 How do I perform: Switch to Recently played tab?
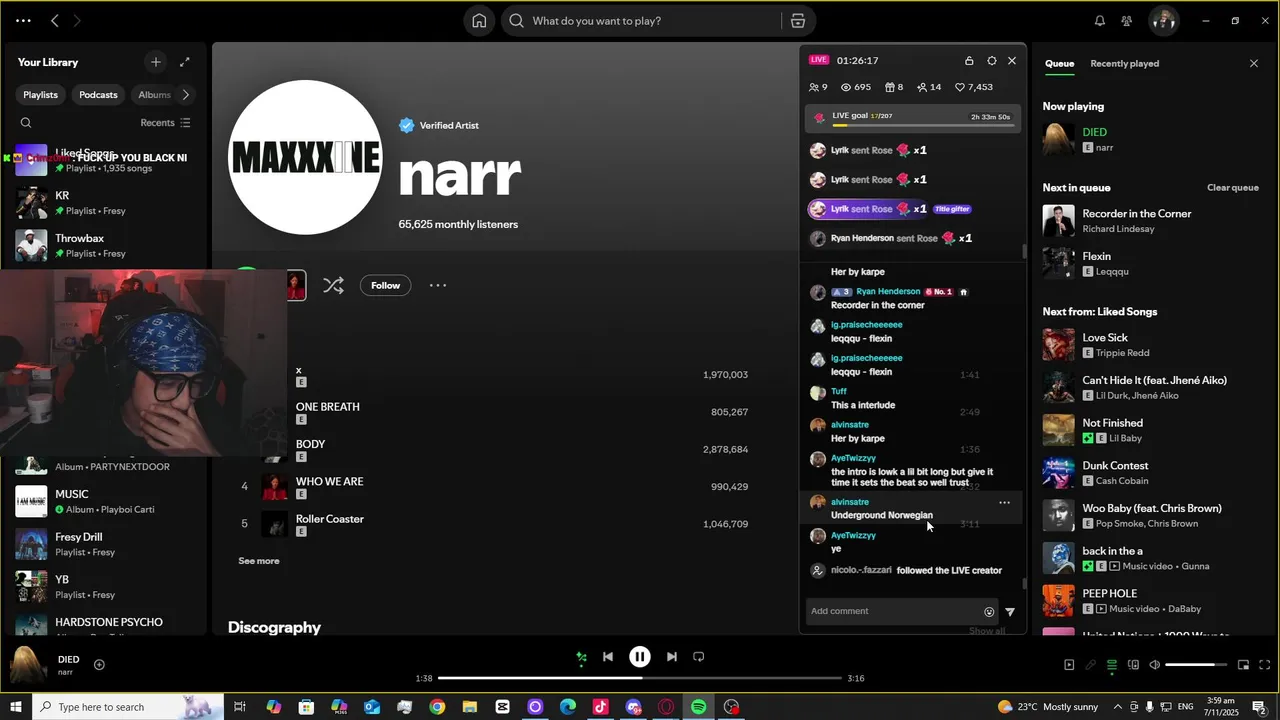click(x=1125, y=63)
